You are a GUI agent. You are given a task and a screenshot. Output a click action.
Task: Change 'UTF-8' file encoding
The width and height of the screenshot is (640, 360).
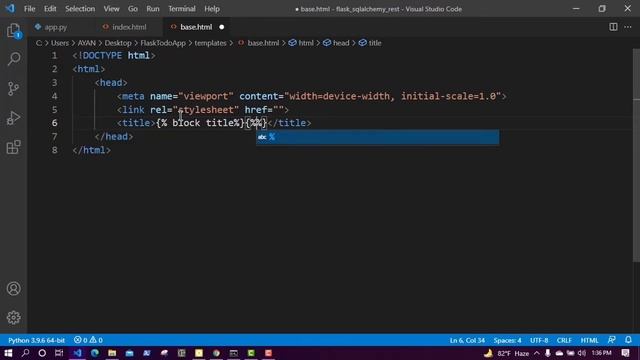coord(539,340)
